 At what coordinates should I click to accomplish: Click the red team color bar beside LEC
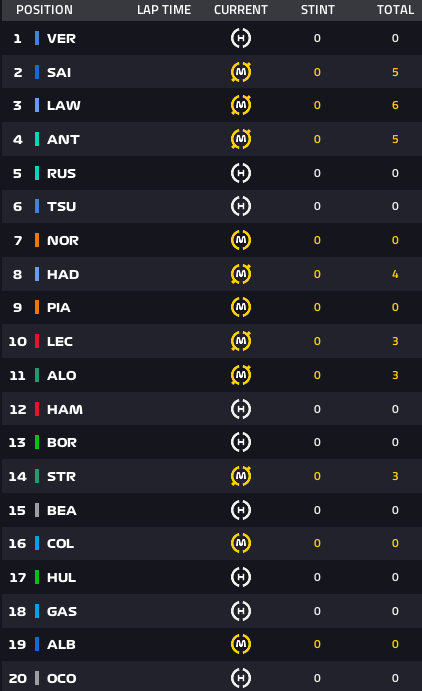[37, 341]
